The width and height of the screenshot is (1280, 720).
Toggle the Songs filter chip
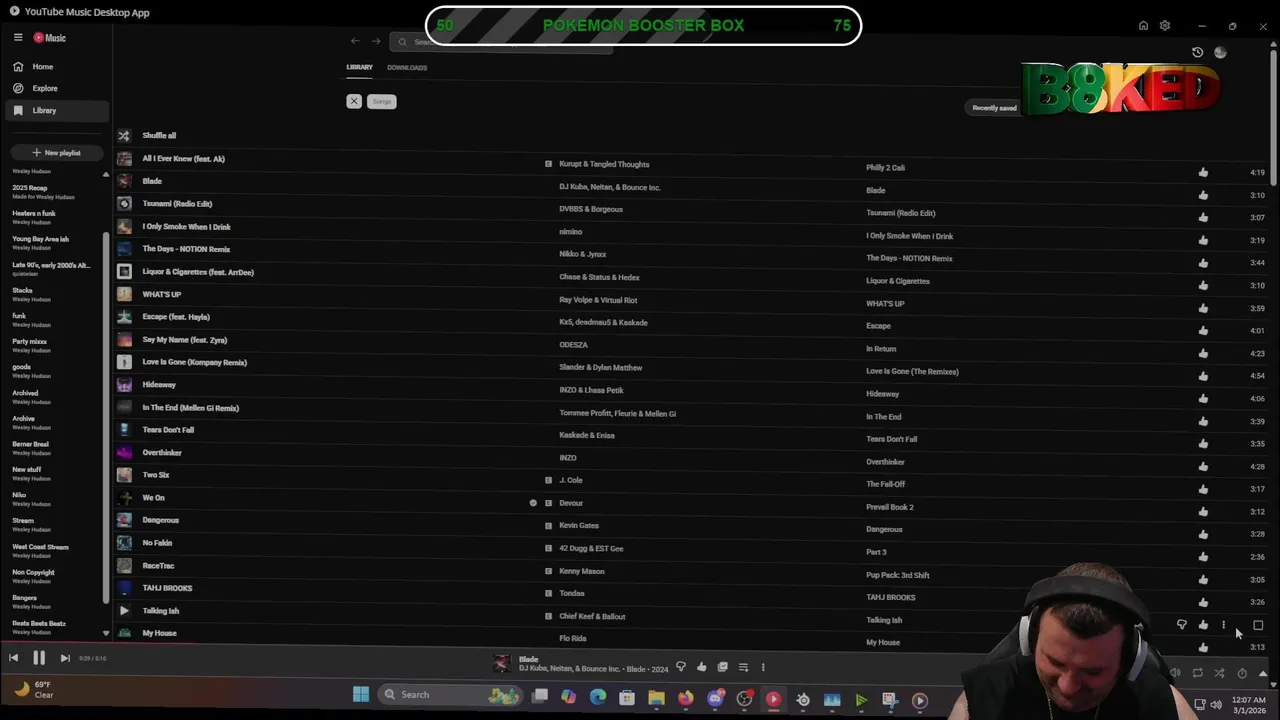point(382,101)
